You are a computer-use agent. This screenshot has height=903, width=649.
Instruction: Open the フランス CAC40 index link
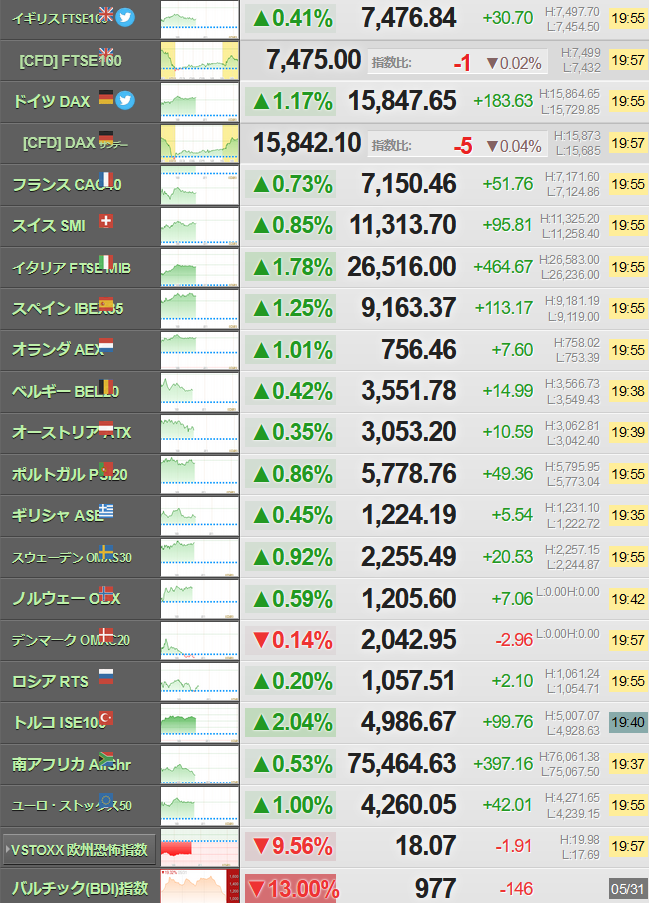67,185
